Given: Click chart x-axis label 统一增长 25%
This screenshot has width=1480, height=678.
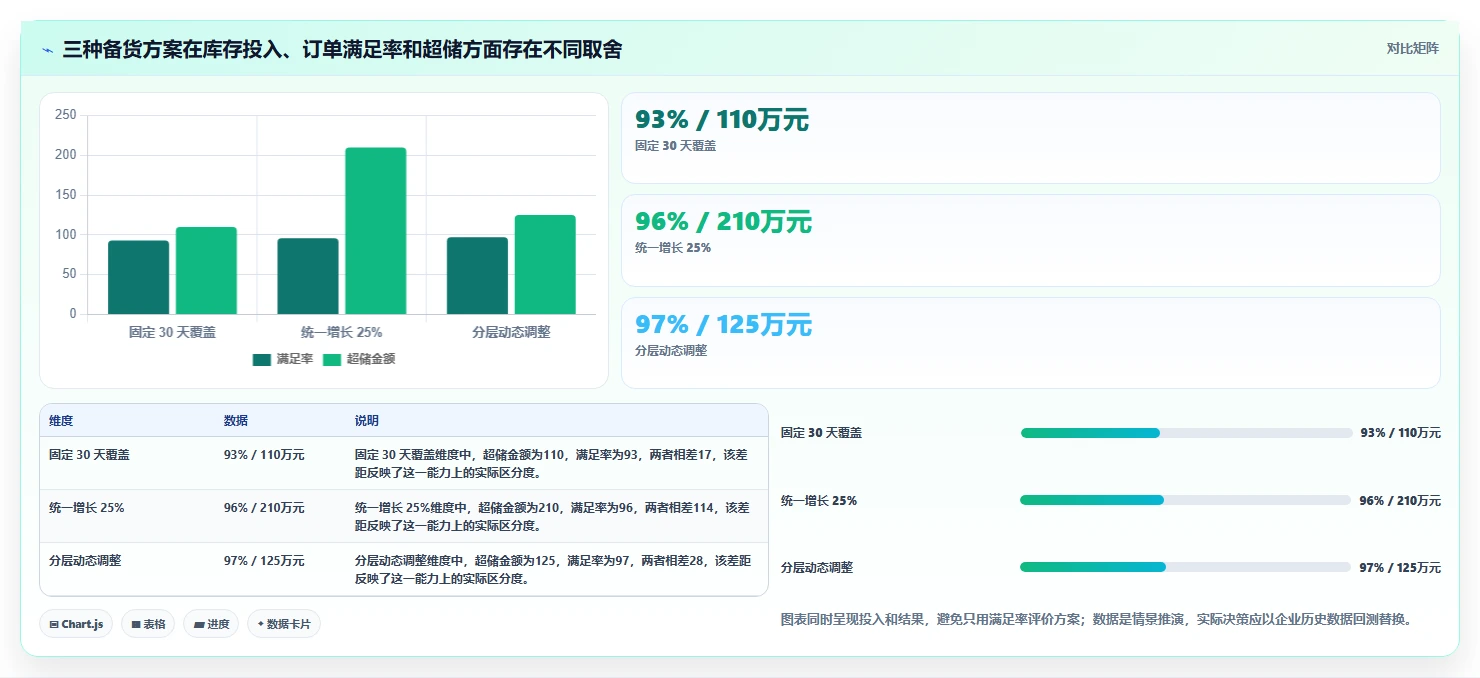Looking at the screenshot, I should [x=342, y=332].
